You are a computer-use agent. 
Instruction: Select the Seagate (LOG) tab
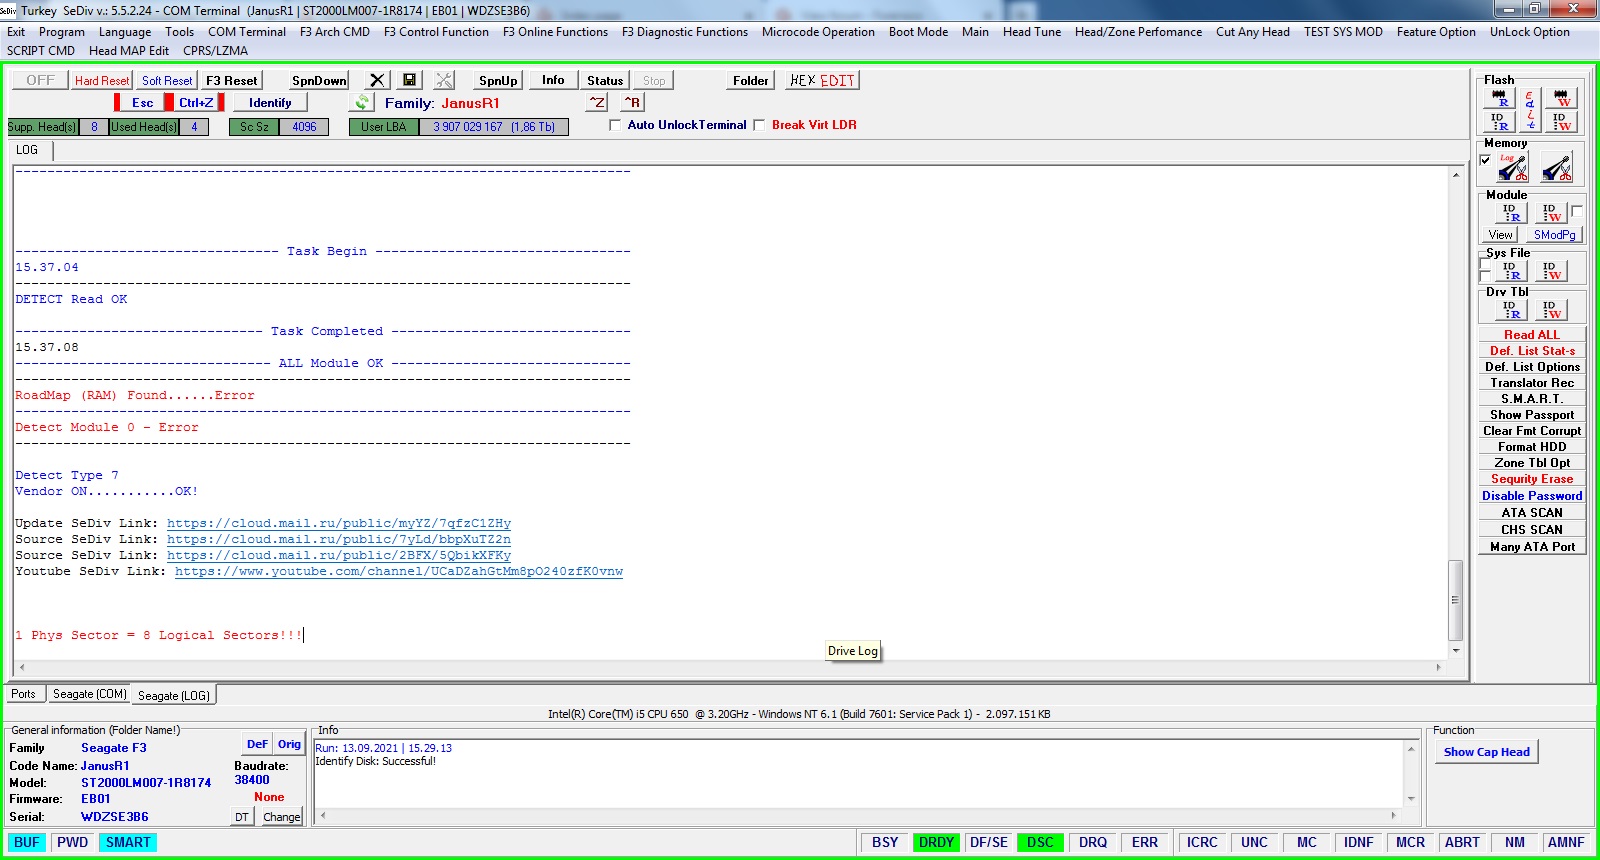[x=174, y=695]
